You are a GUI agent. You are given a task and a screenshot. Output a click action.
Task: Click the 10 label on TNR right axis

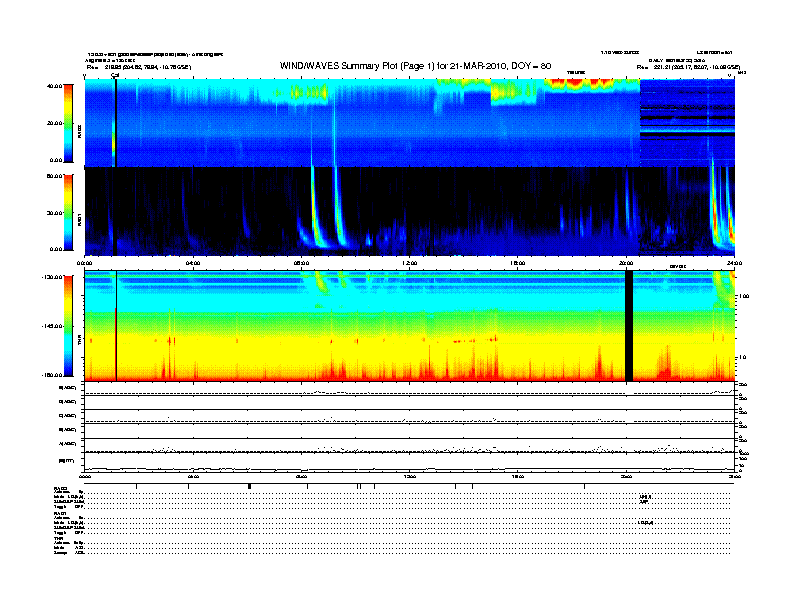pos(742,358)
